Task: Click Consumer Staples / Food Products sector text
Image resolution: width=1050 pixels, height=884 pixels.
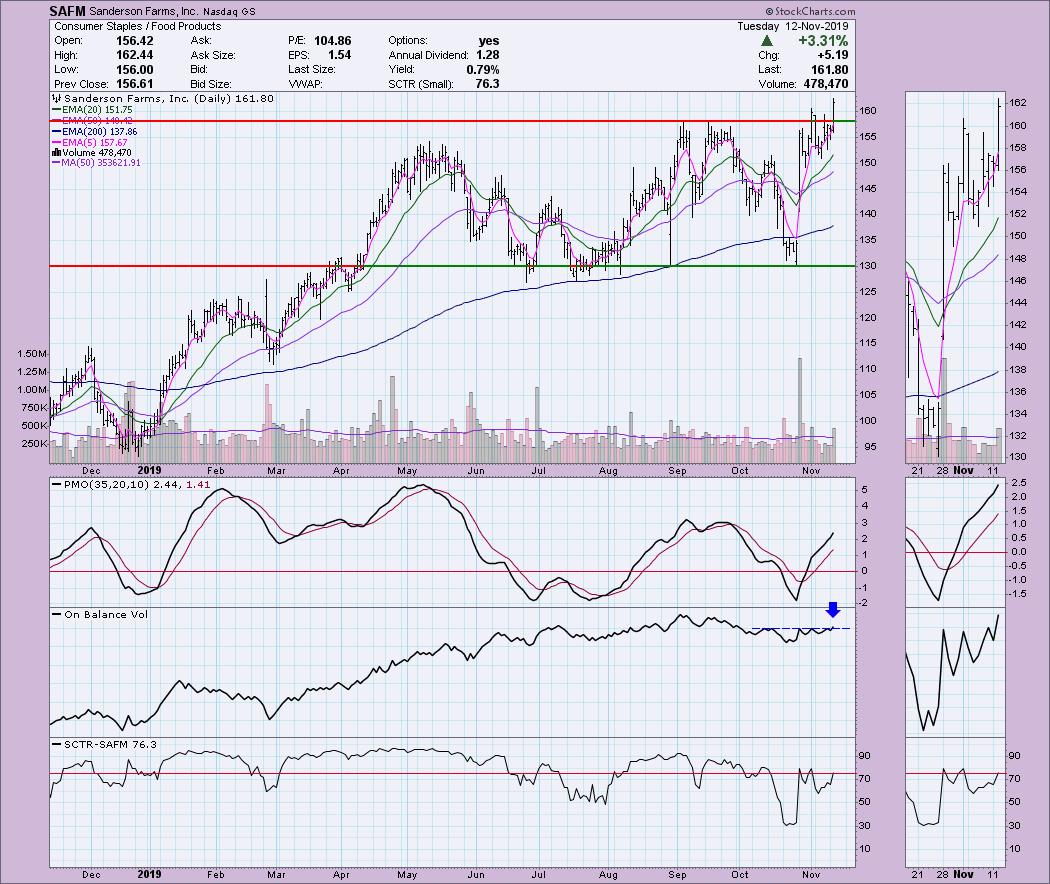Action: (137, 26)
